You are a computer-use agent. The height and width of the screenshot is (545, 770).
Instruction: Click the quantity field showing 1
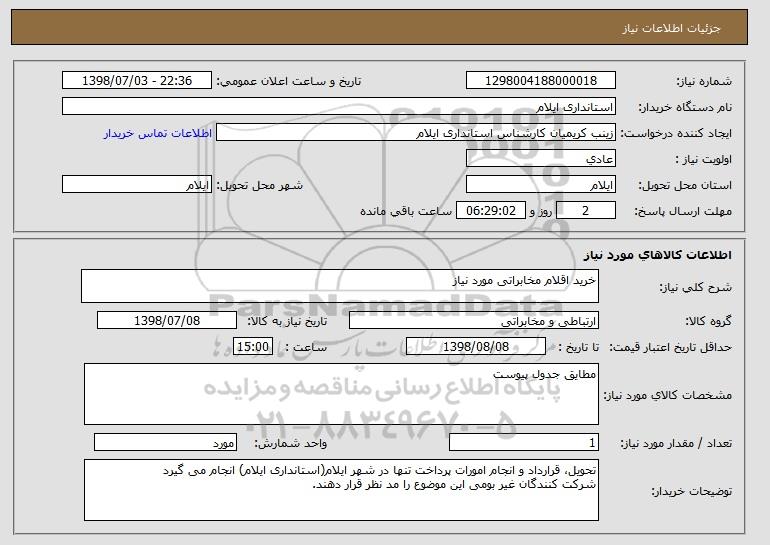tap(524, 442)
